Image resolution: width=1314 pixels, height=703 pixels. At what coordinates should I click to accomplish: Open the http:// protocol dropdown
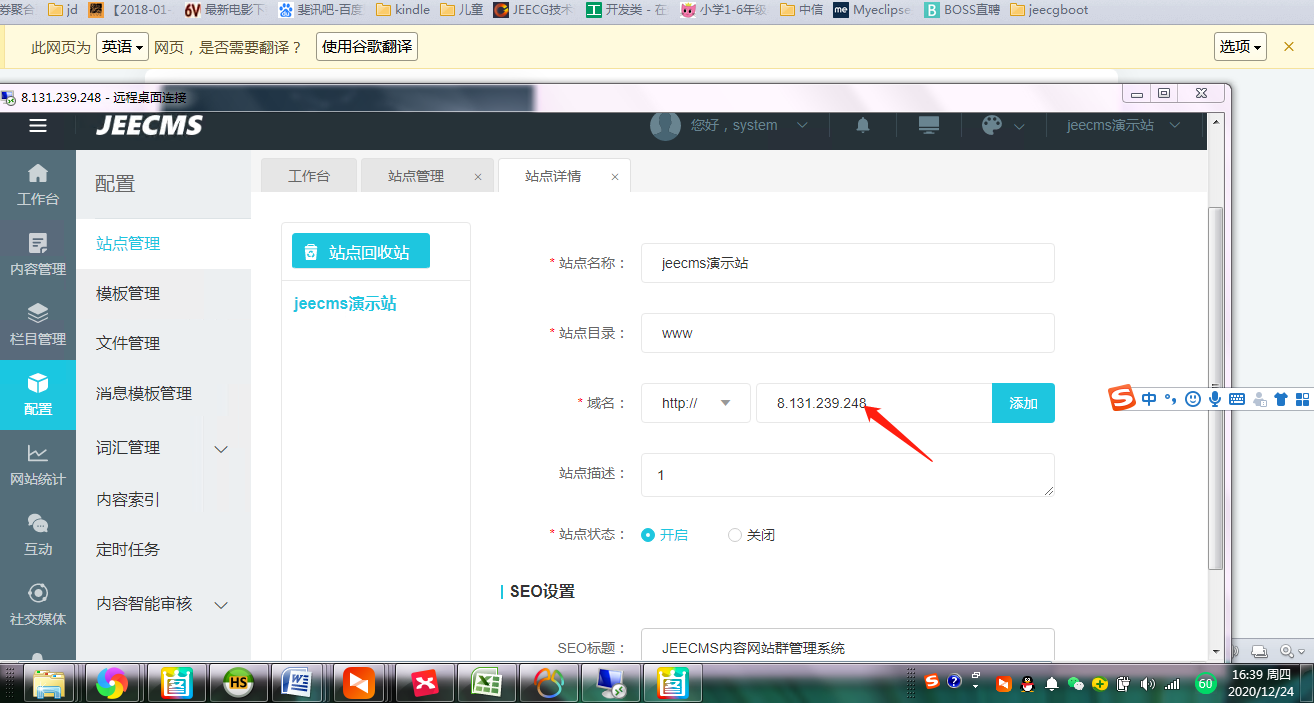point(696,403)
